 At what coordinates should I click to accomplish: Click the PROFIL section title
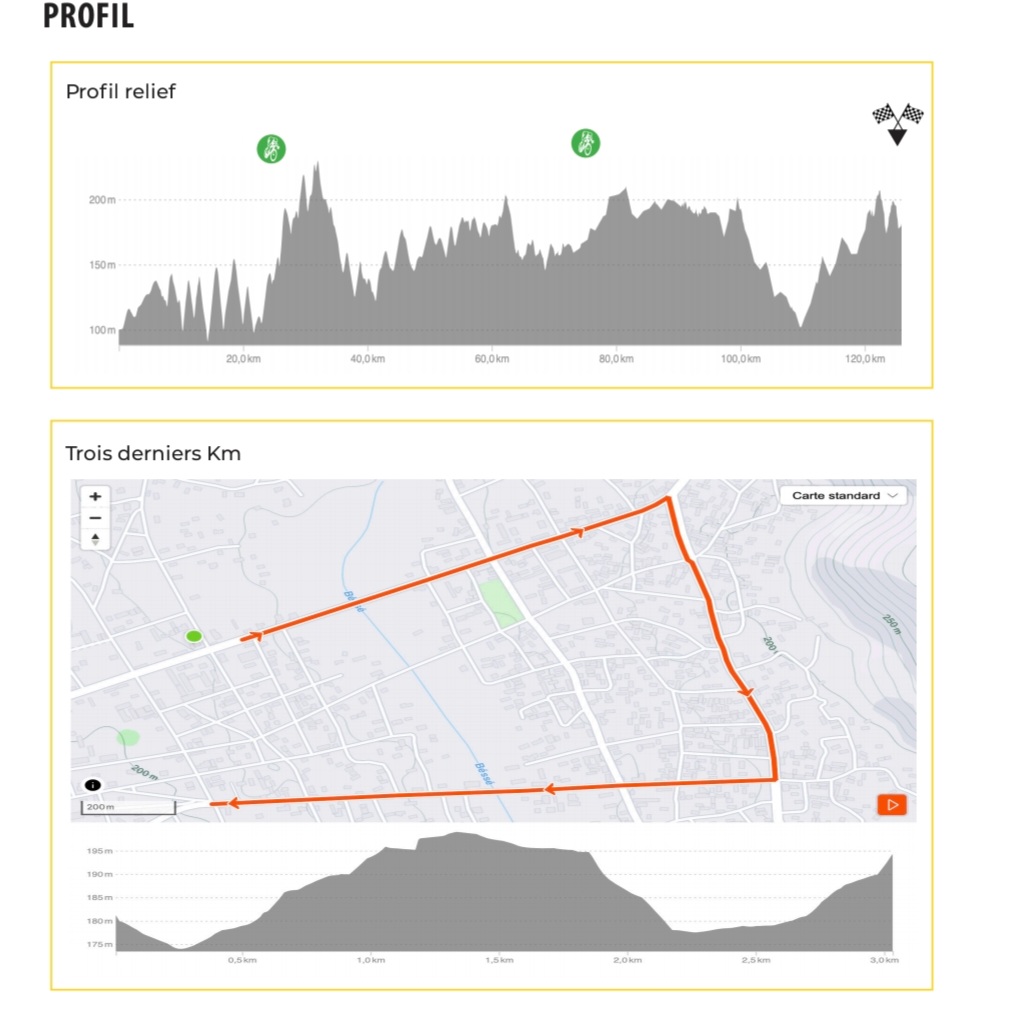pyautogui.click(x=88, y=17)
